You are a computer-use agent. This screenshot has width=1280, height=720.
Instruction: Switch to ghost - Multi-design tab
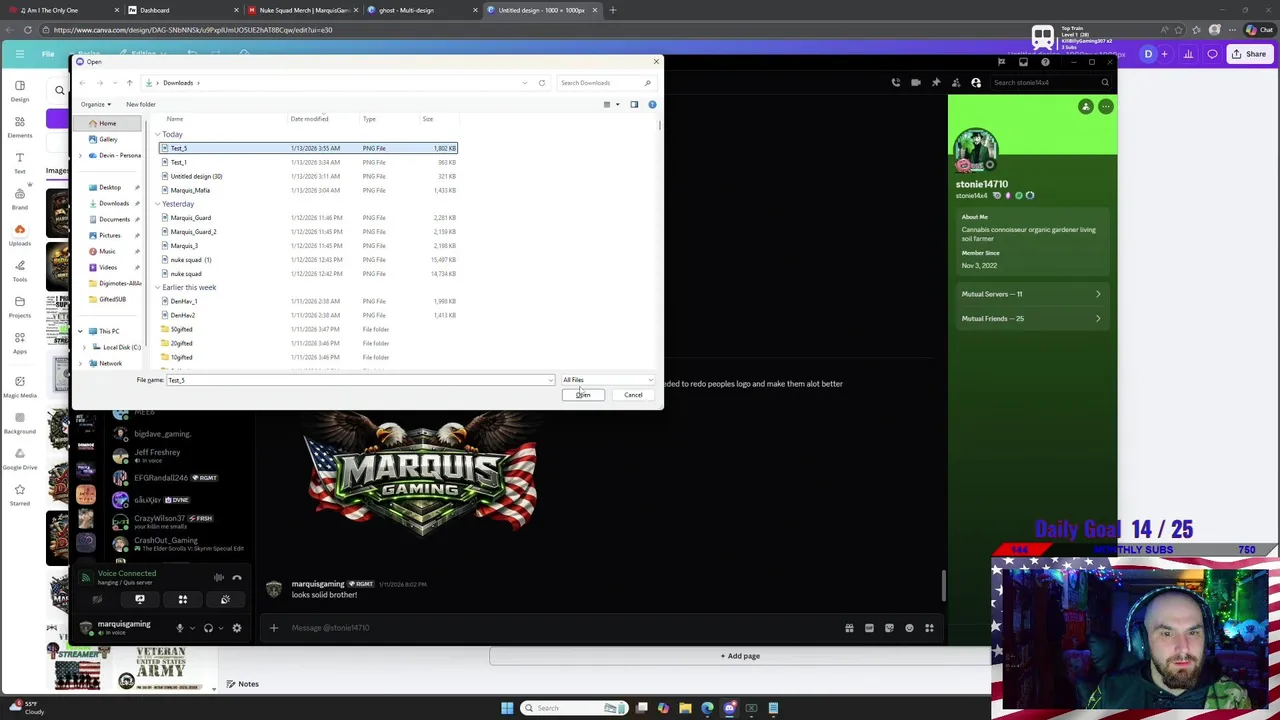click(x=420, y=10)
